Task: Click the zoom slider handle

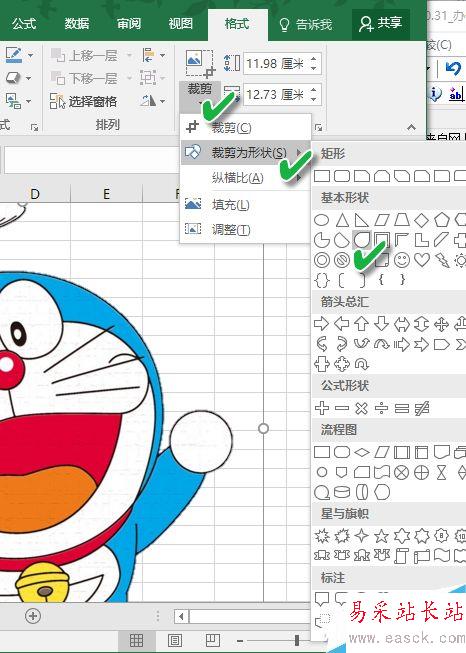Action: [297, 640]
